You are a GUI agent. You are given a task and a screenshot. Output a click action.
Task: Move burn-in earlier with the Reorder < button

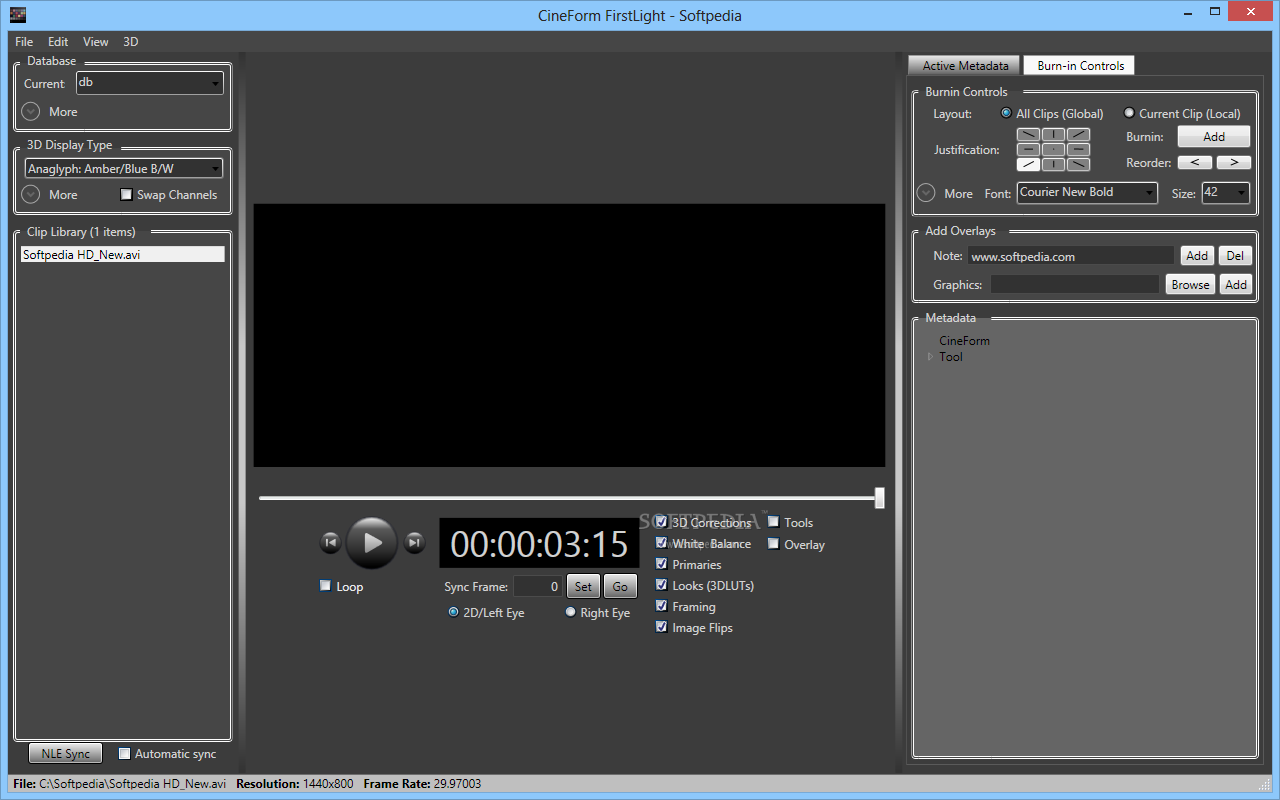coord(1194,162)
